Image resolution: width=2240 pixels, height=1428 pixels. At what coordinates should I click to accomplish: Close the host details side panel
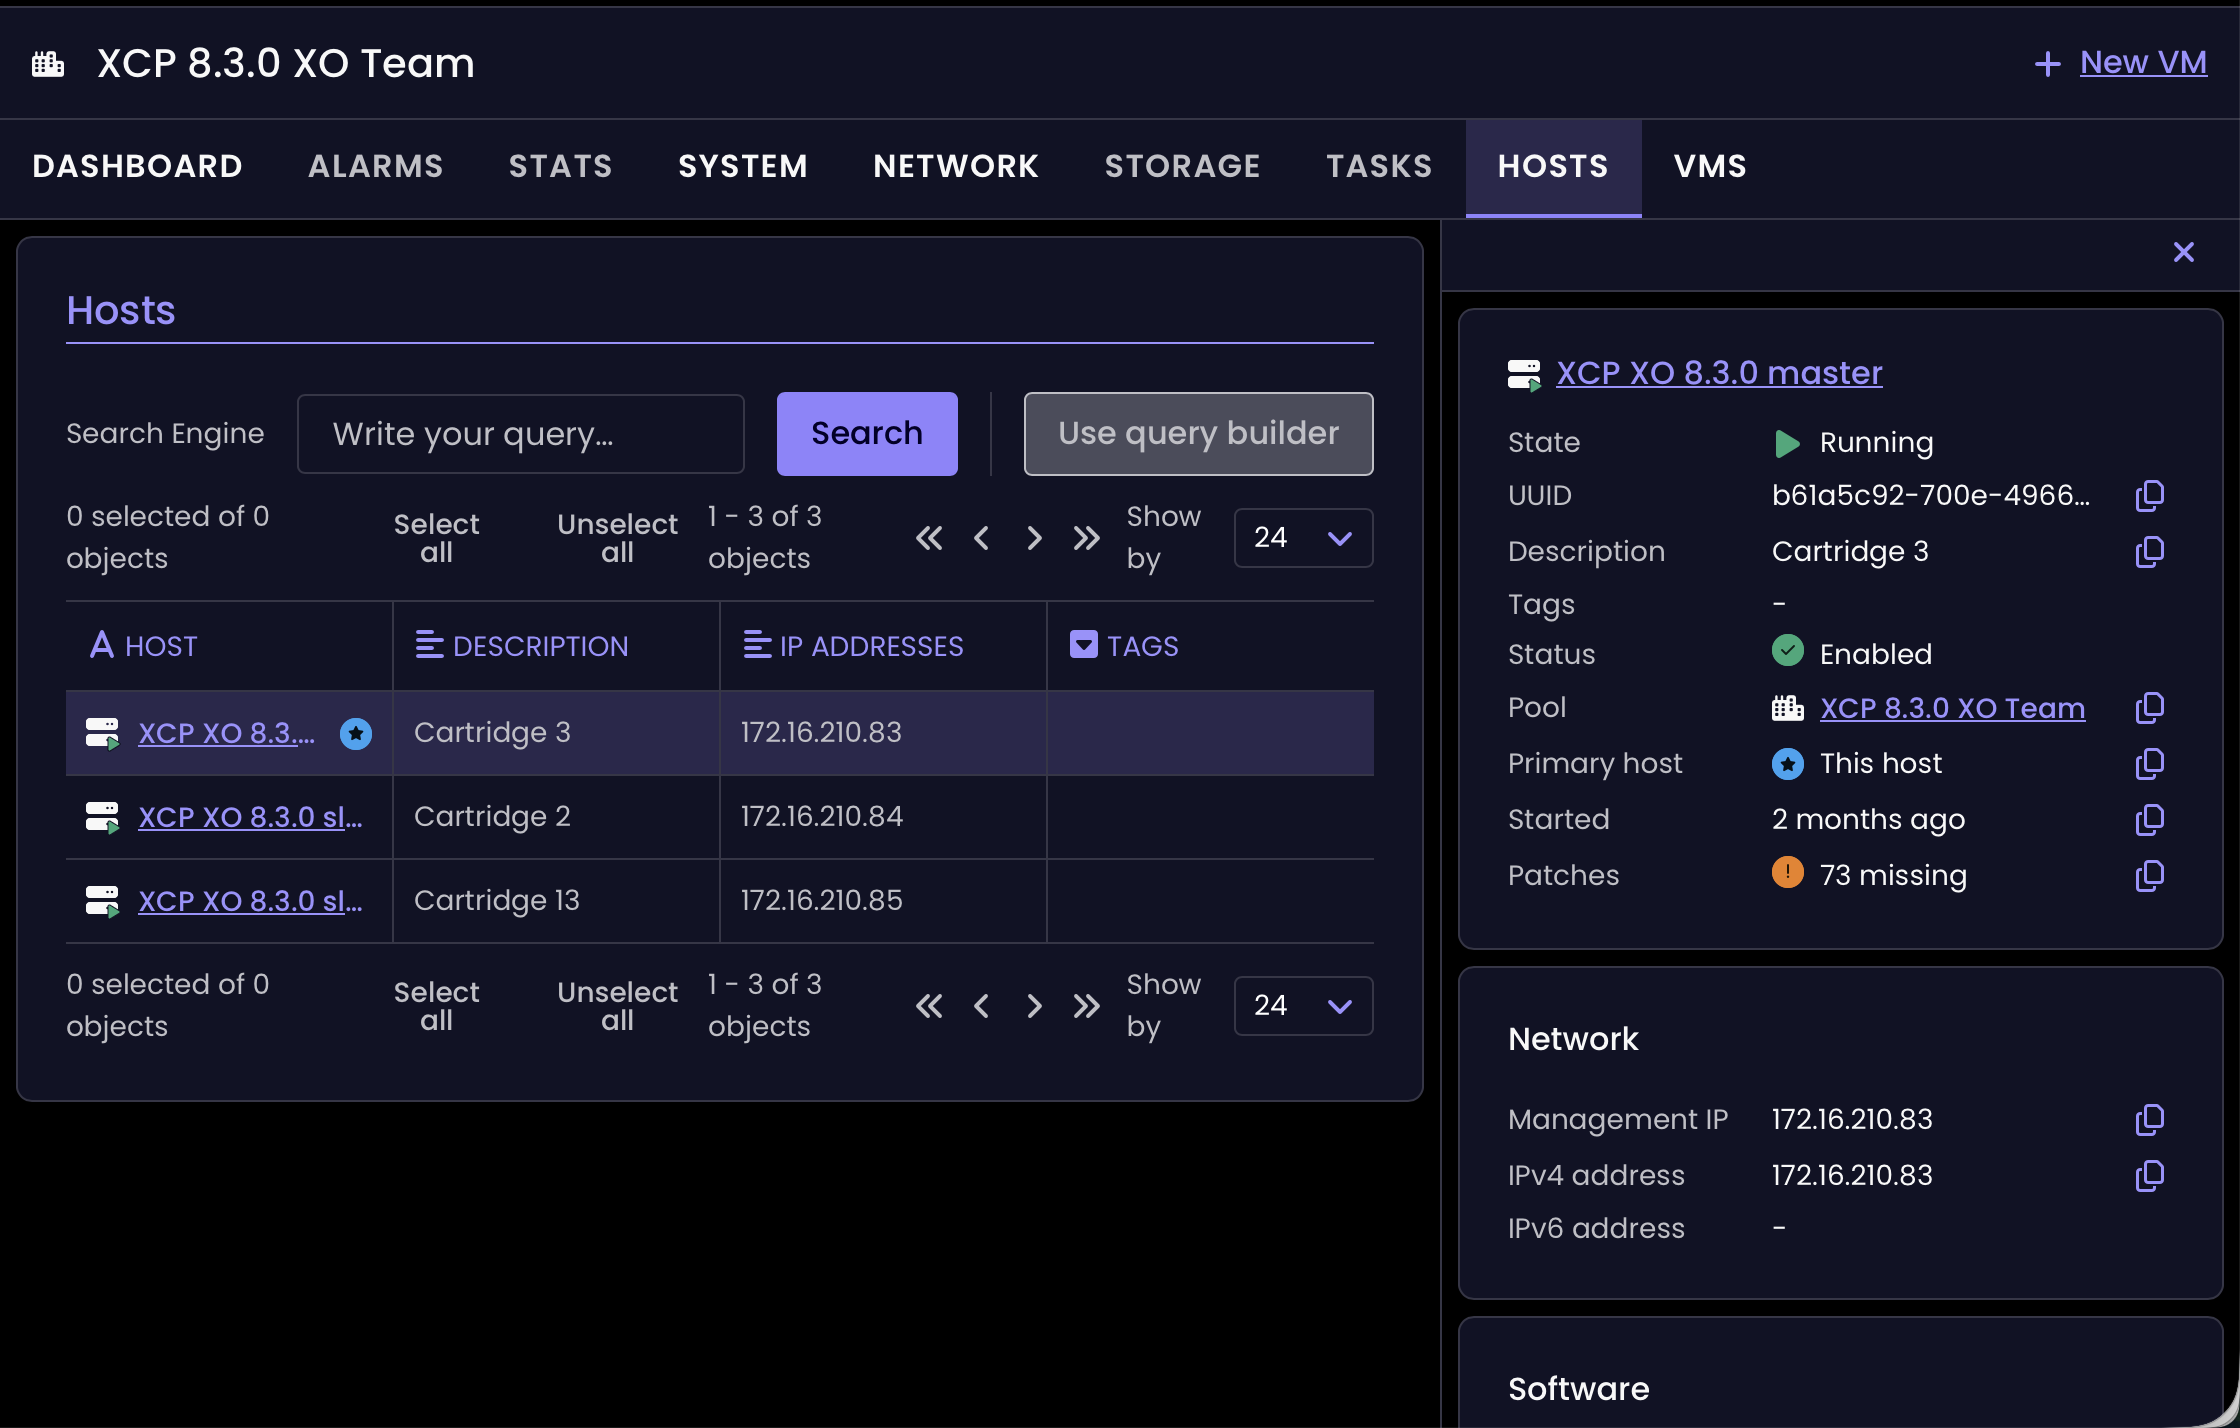(2183, 252)
